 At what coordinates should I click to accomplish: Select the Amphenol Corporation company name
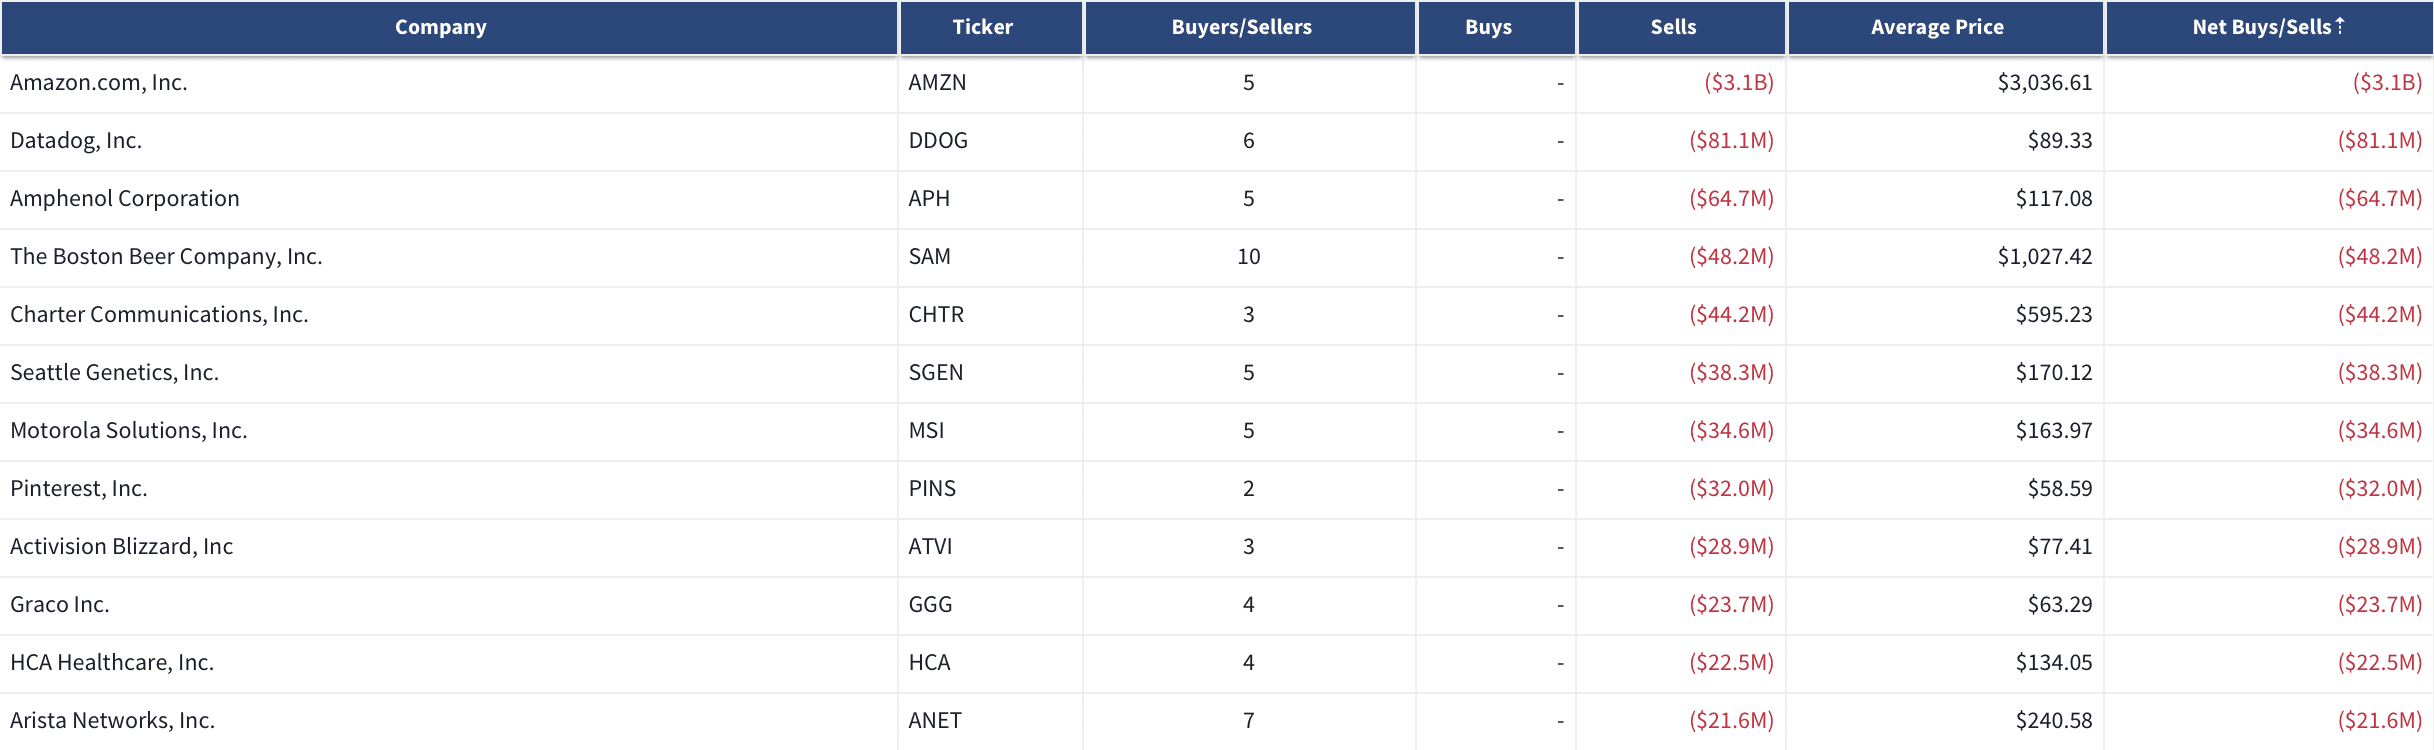coord(125,199)
